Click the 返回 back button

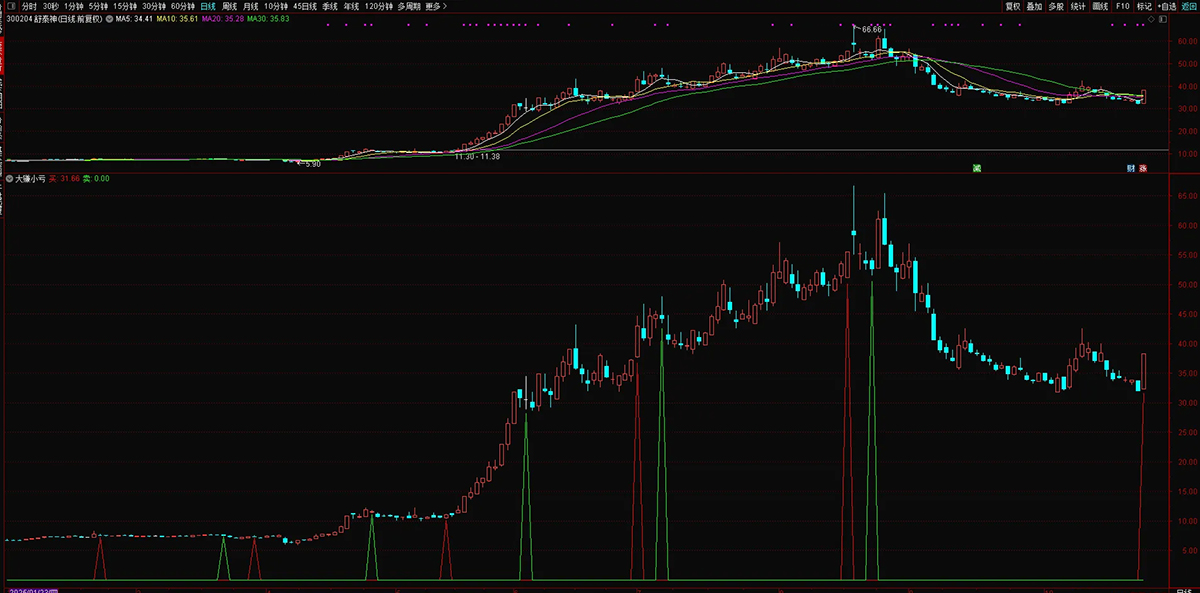pos(1188,6)
